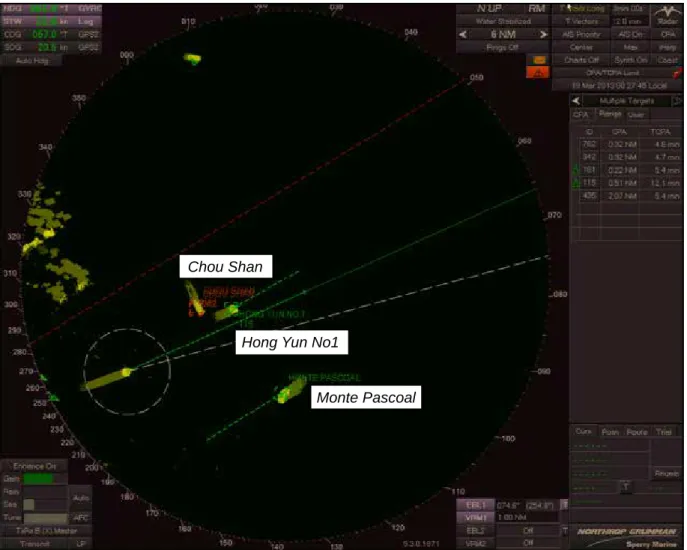687x550 pixels.
Task: Click the red pin icon on CPA/TCPA Limit
Action: point(677,73)
